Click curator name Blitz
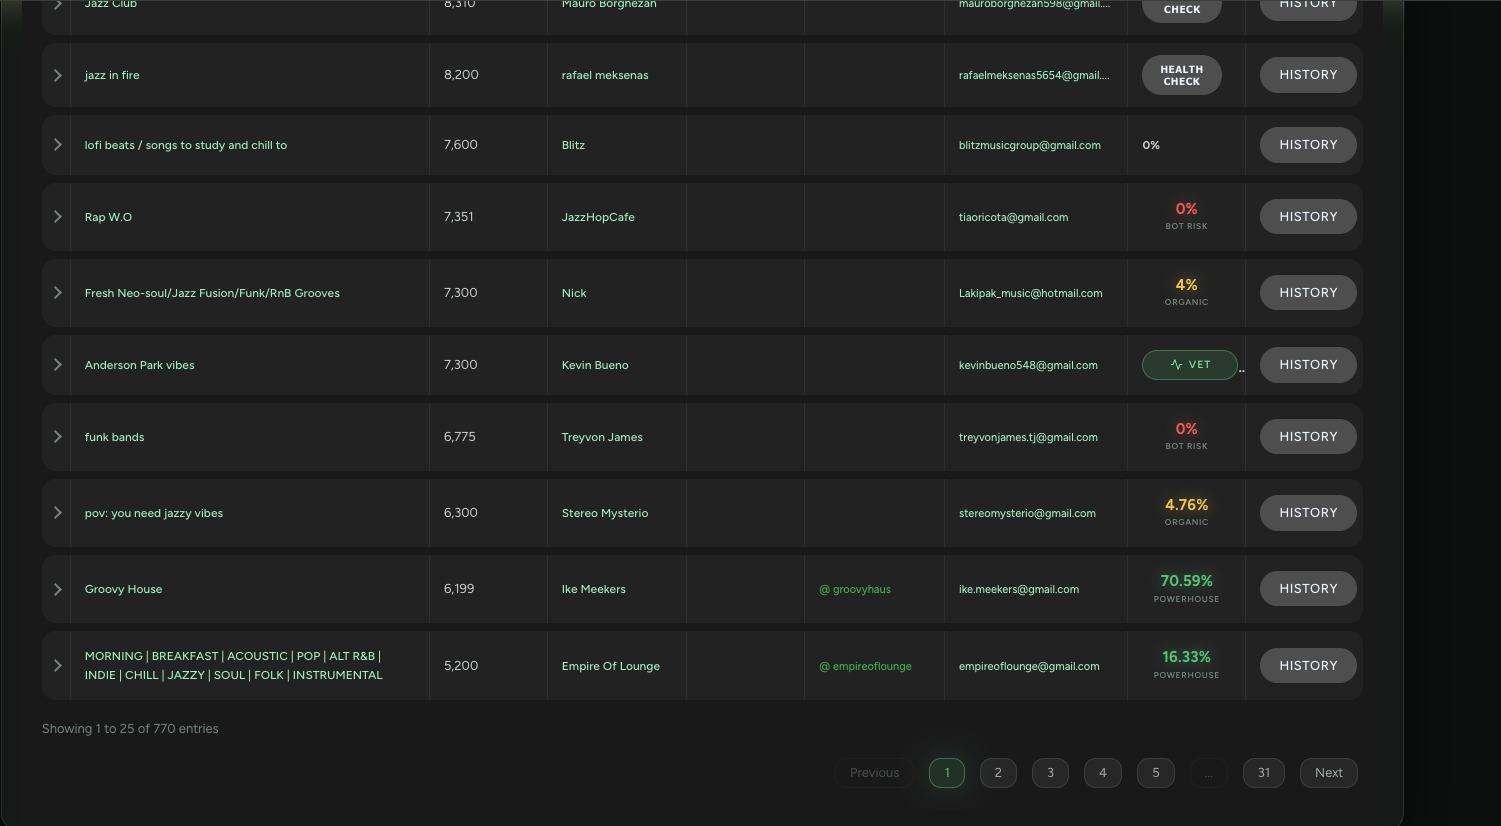Screen dimensions: 1501x826 coord(573,145)
